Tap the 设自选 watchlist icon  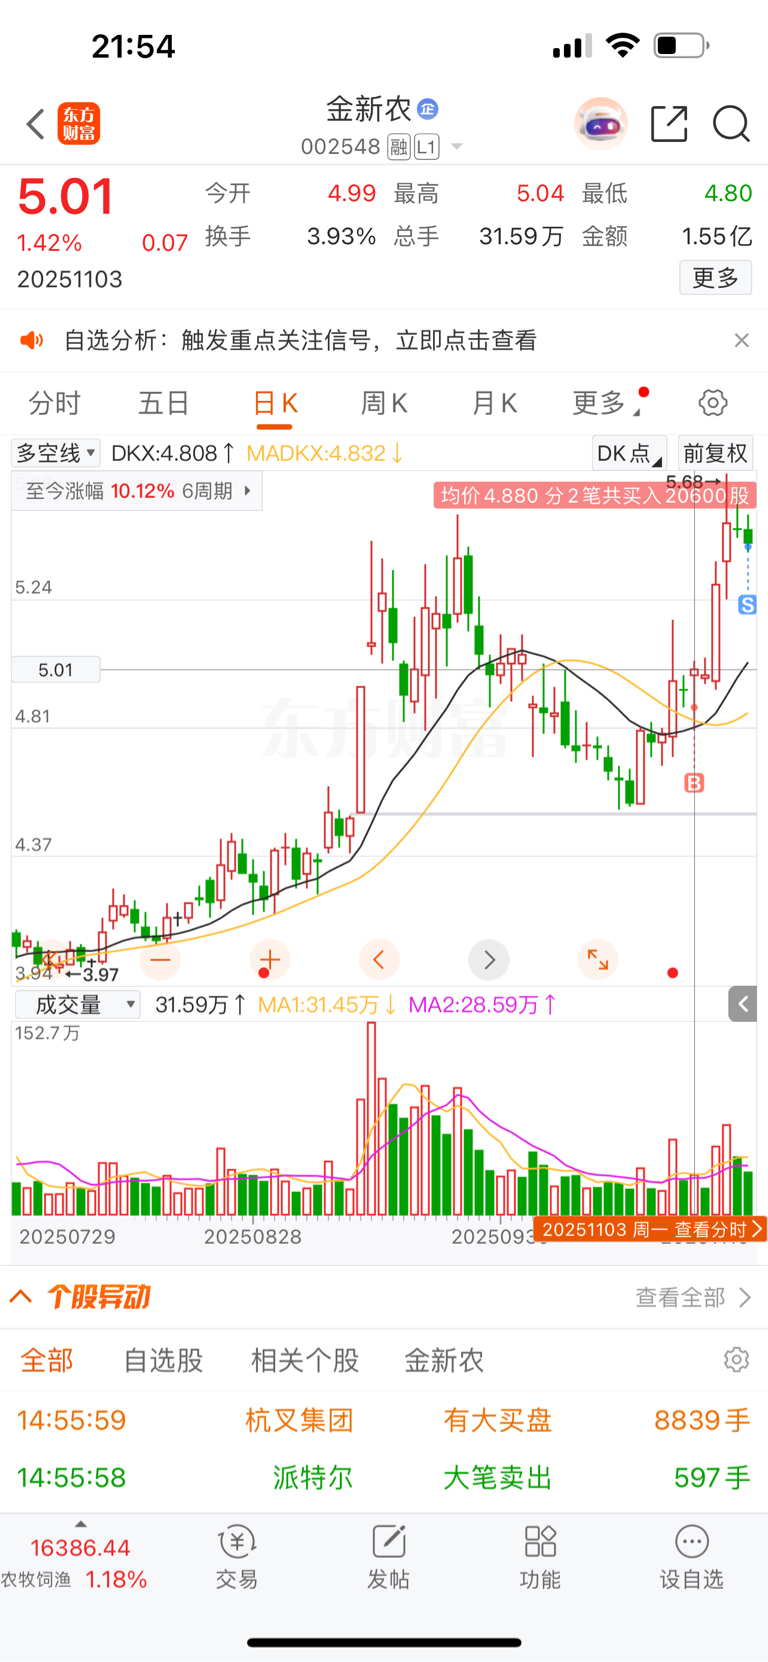pyautogui.click(x=691, y=1558)
